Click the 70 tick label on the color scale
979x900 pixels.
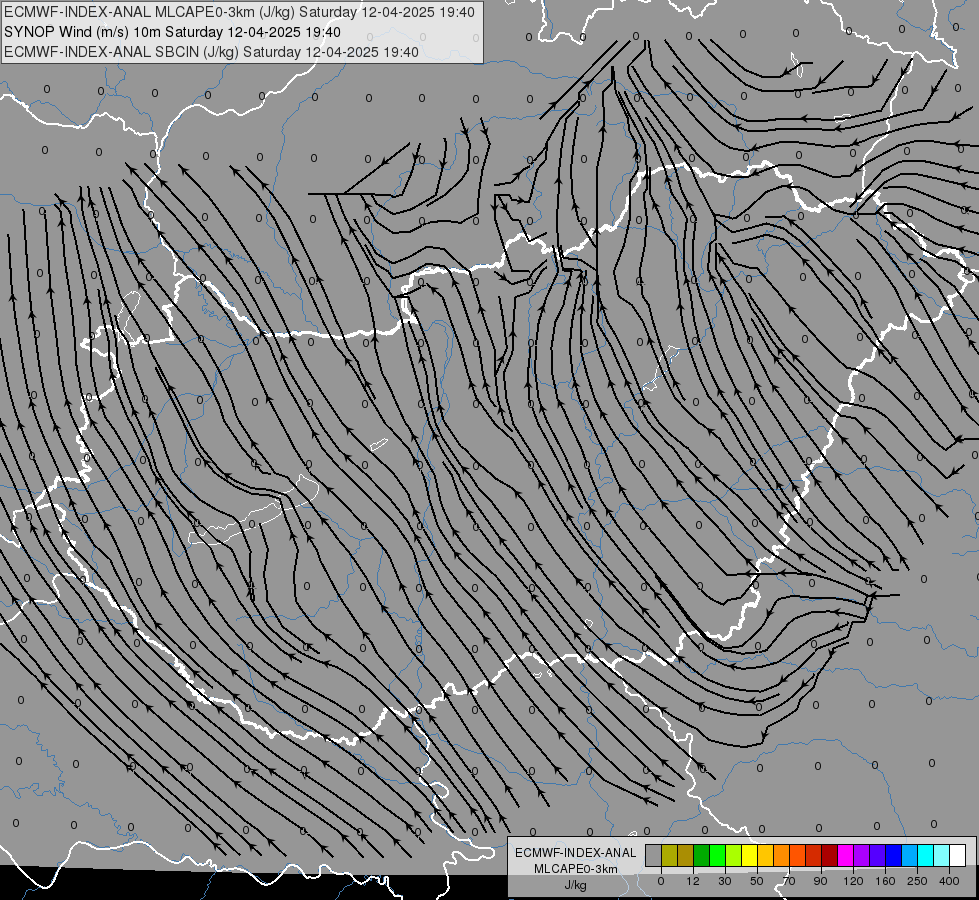(x=789, y=881)
